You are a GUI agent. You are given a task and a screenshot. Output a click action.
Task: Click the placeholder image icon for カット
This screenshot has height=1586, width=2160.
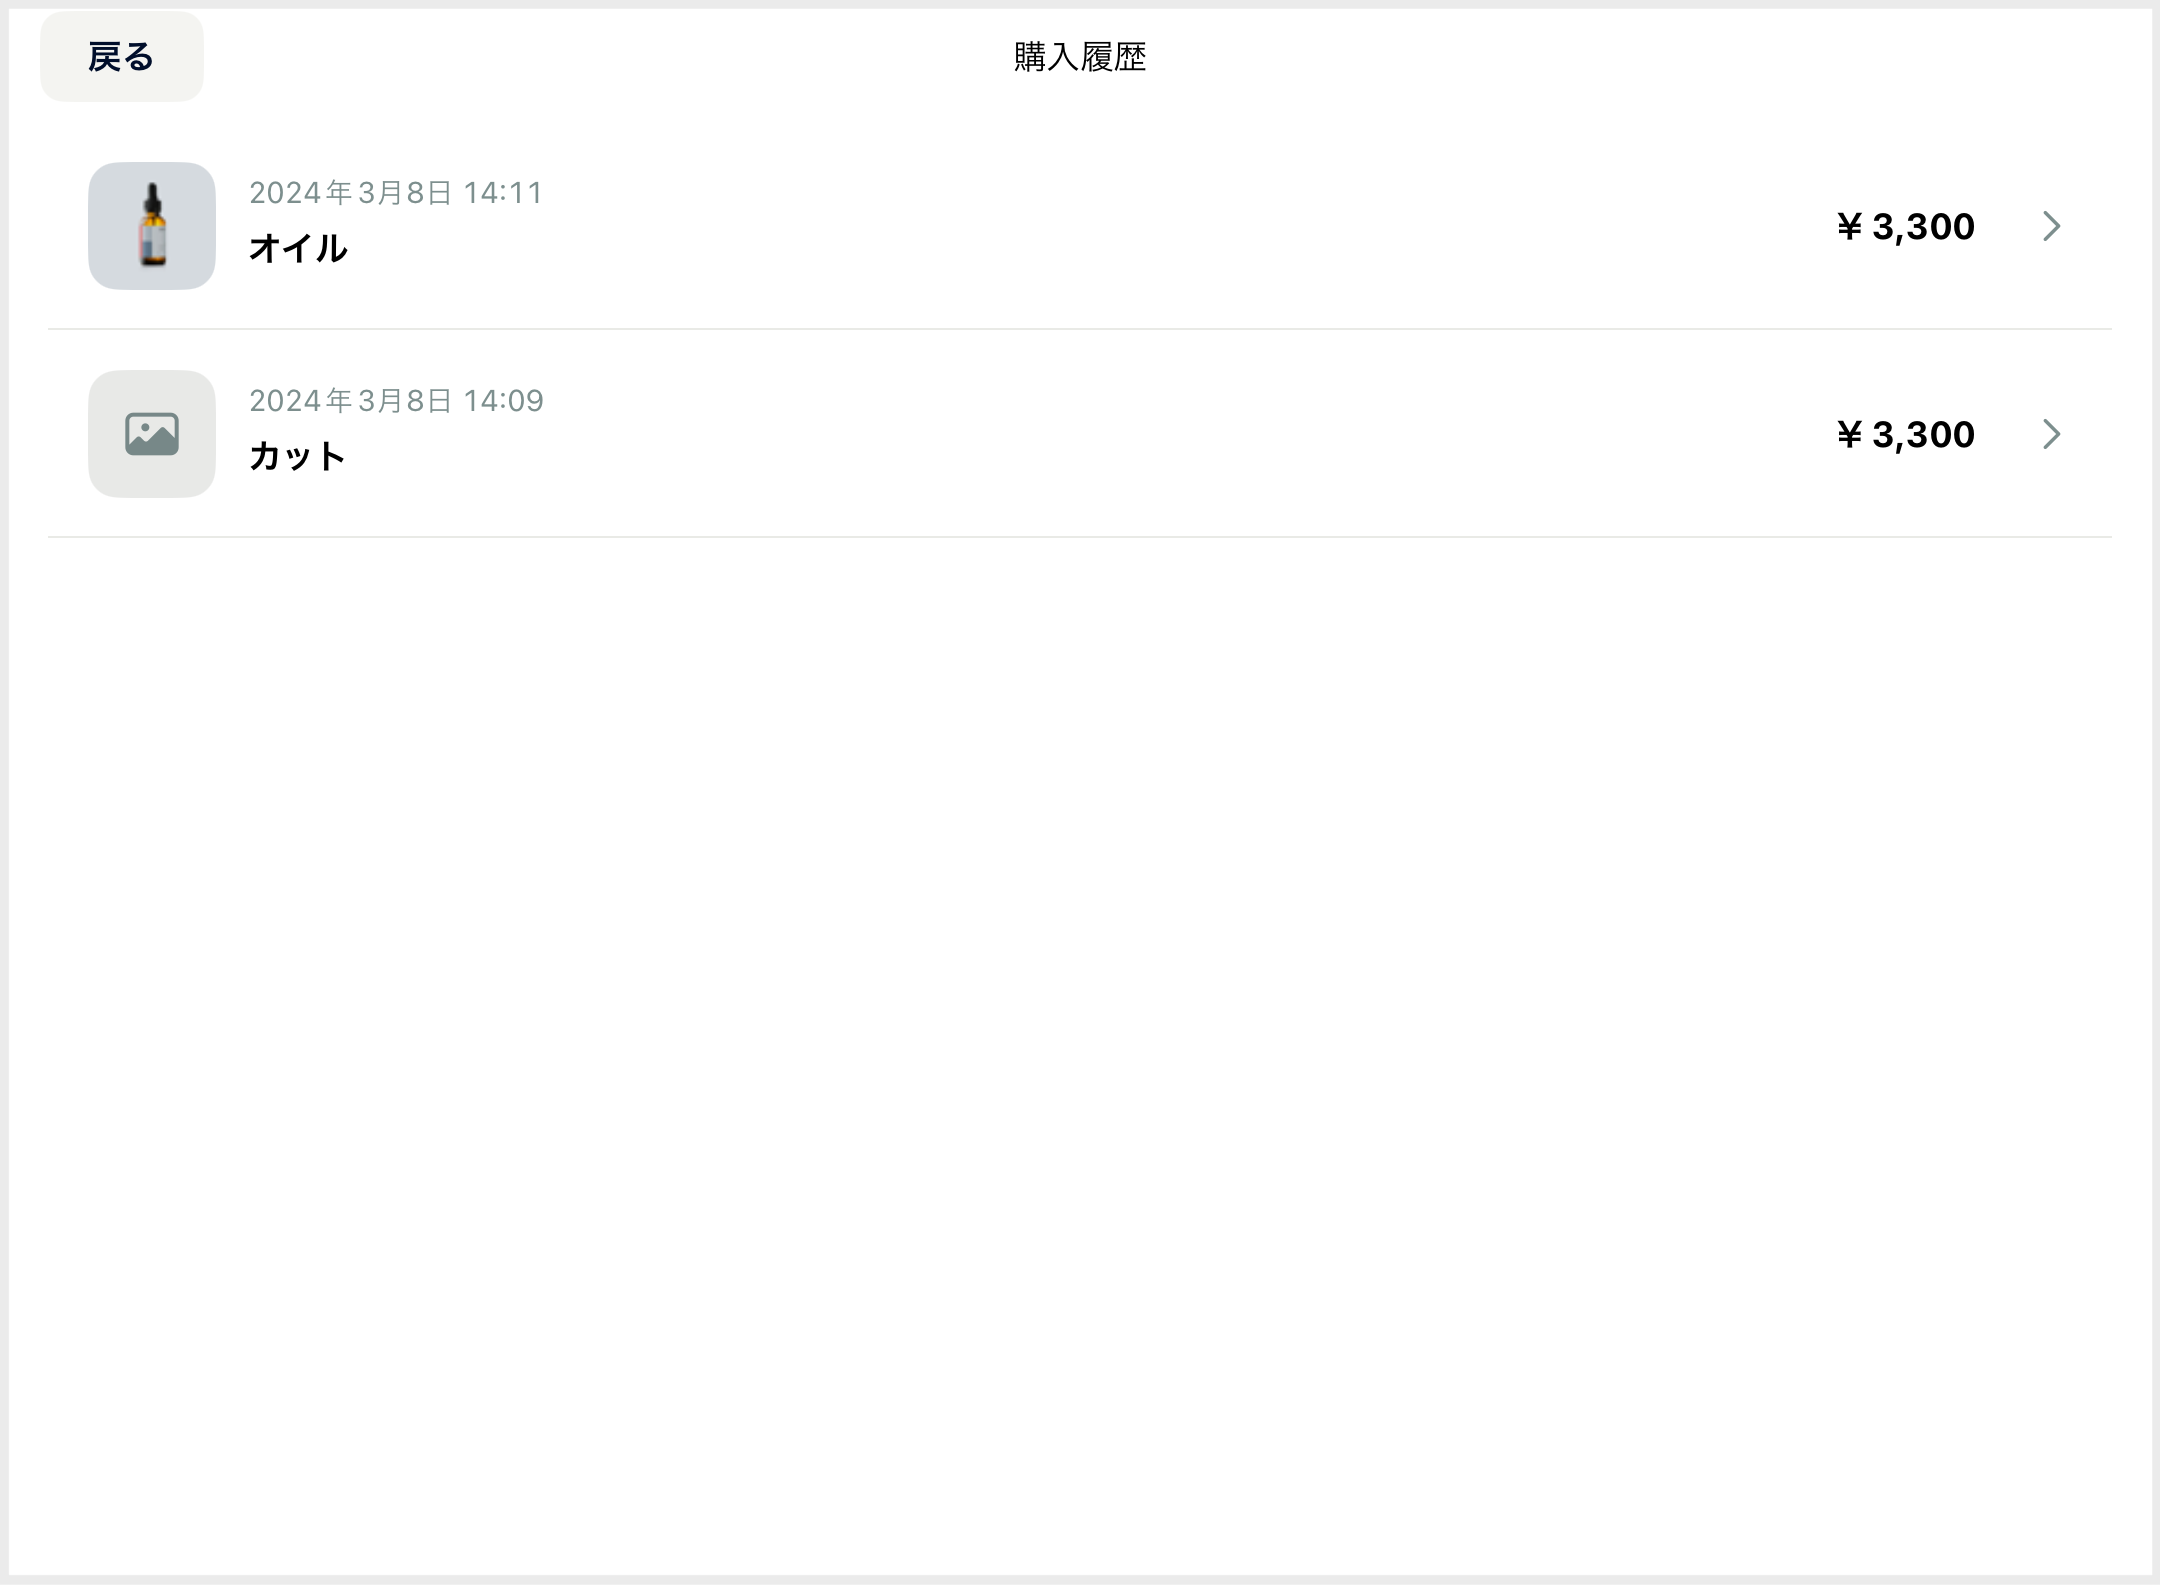click(152, 434)
